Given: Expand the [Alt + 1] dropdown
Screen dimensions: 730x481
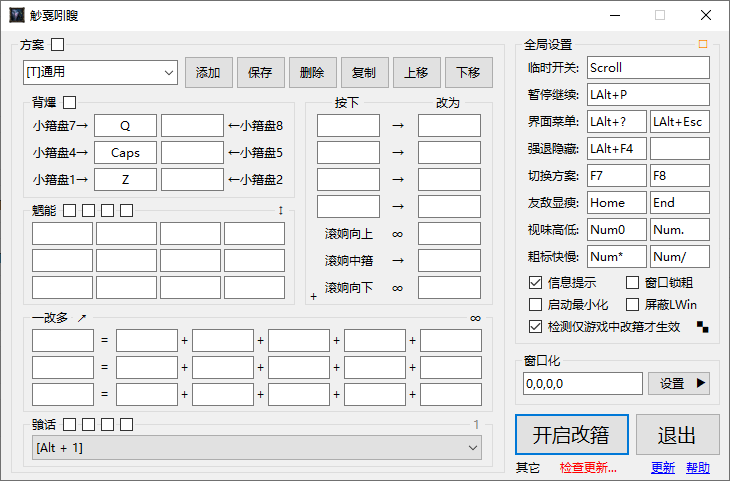Looking at the screenshot, I should pyautogui.click(x=257, y=447).
